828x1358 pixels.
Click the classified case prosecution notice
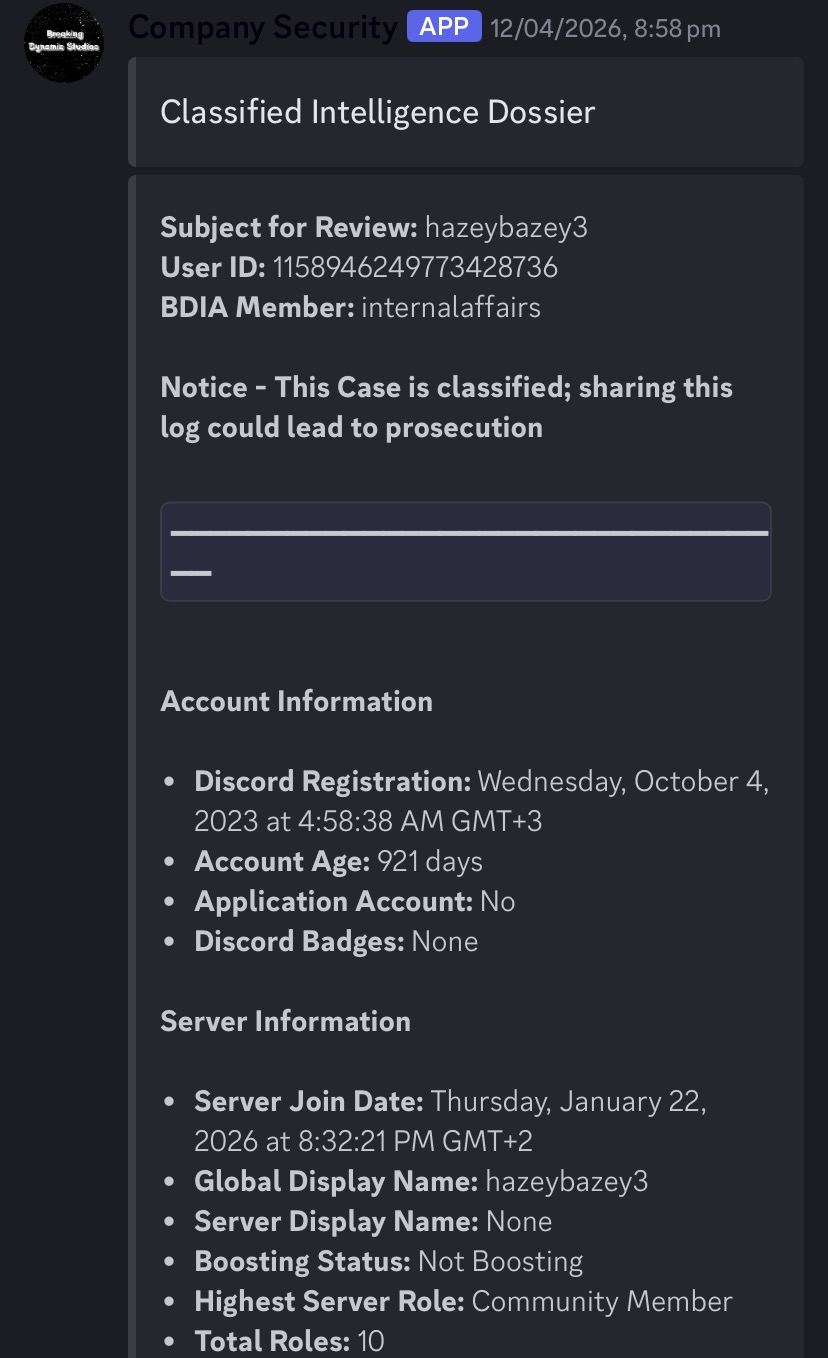[x=447, y=407]
